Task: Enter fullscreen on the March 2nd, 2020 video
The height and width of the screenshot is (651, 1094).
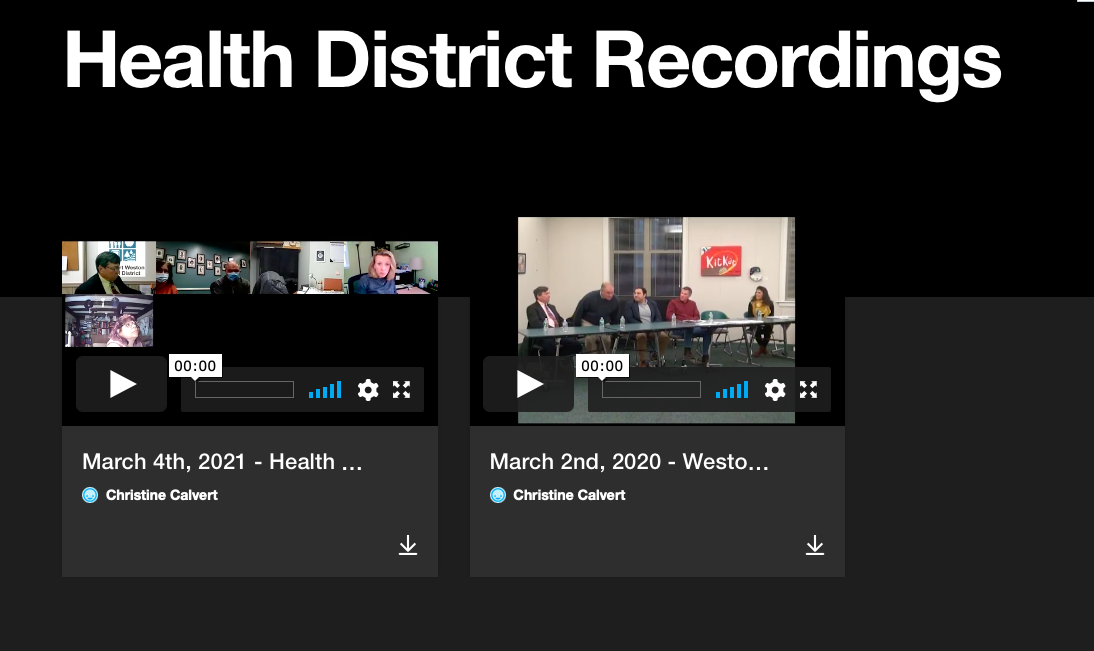Action: (x=808, y=390)
